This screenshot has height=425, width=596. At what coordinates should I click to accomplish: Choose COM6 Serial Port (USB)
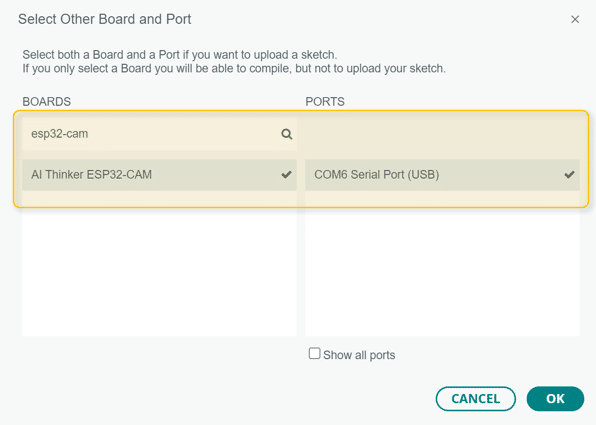(x=442, y=175)
